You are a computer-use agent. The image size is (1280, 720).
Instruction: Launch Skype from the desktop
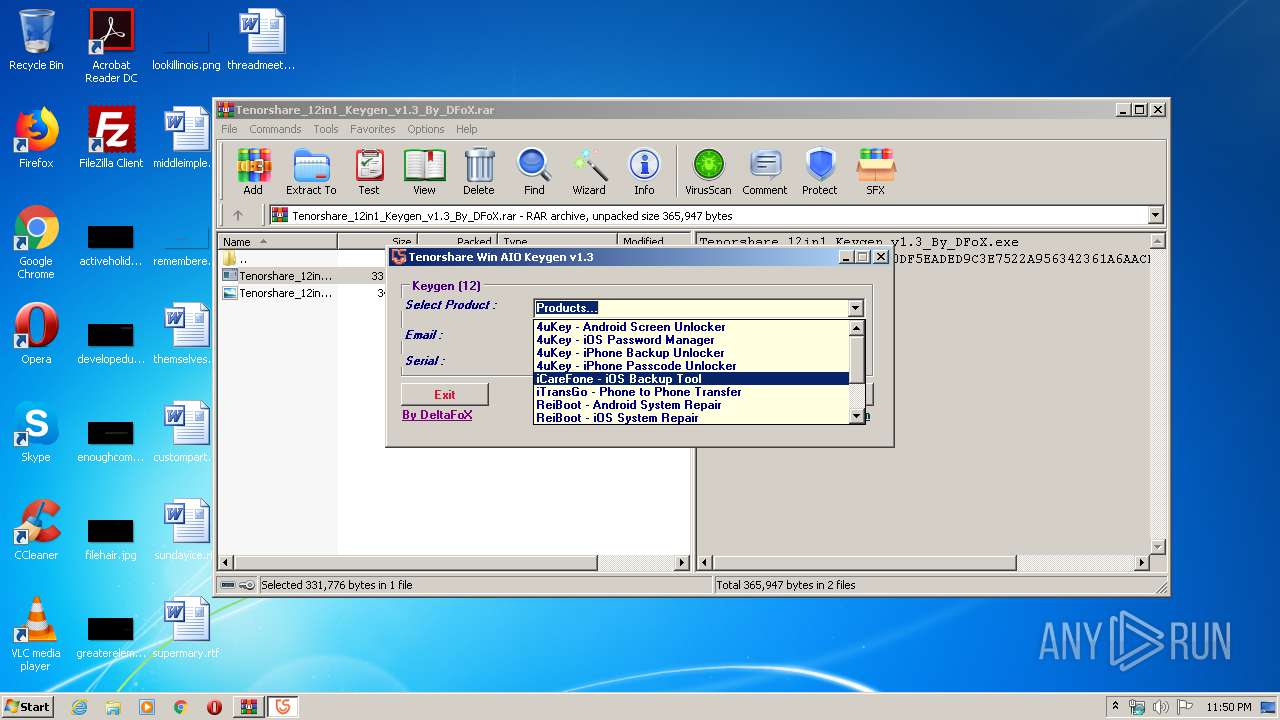(x=36, y=432)
